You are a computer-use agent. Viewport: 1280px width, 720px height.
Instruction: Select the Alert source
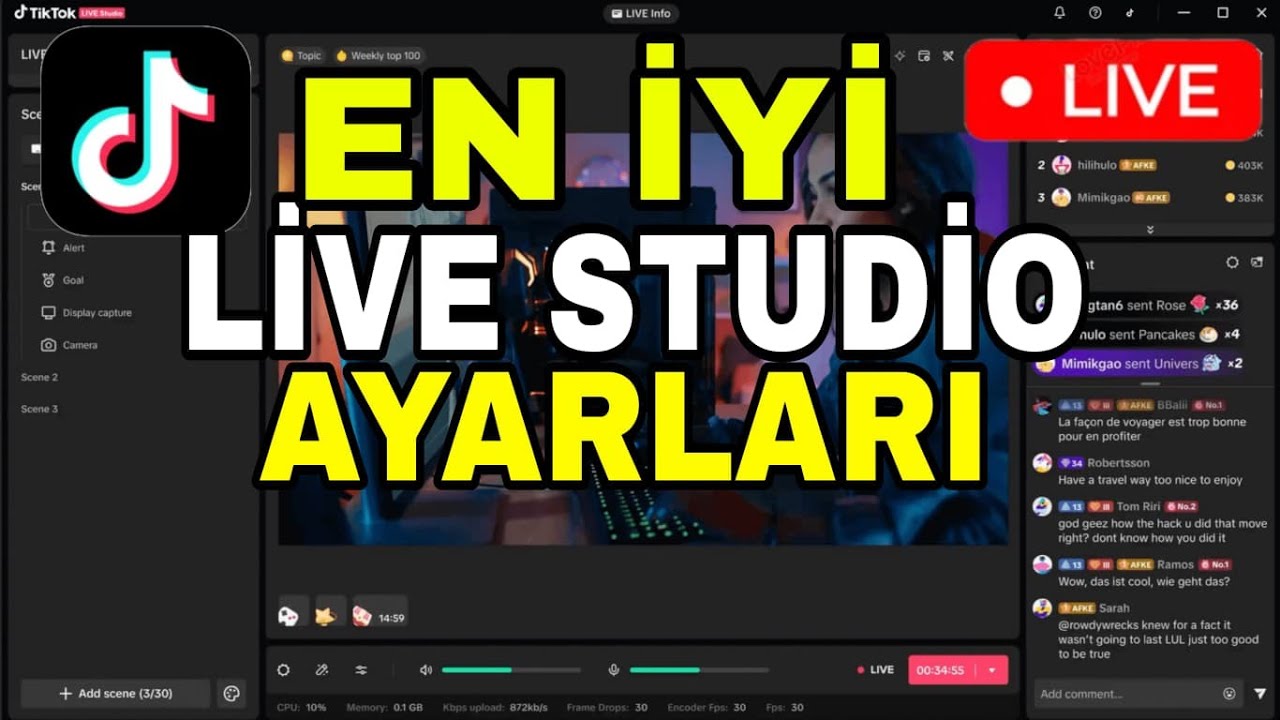(74, 248)
